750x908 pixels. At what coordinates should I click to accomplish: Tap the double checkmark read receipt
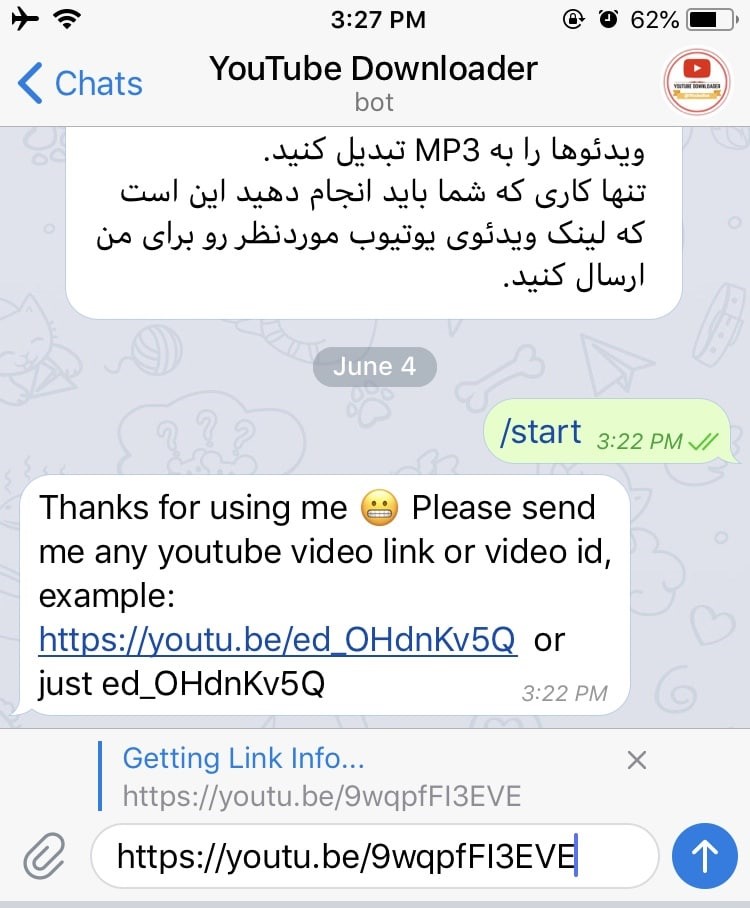click(x=703, y=442)
